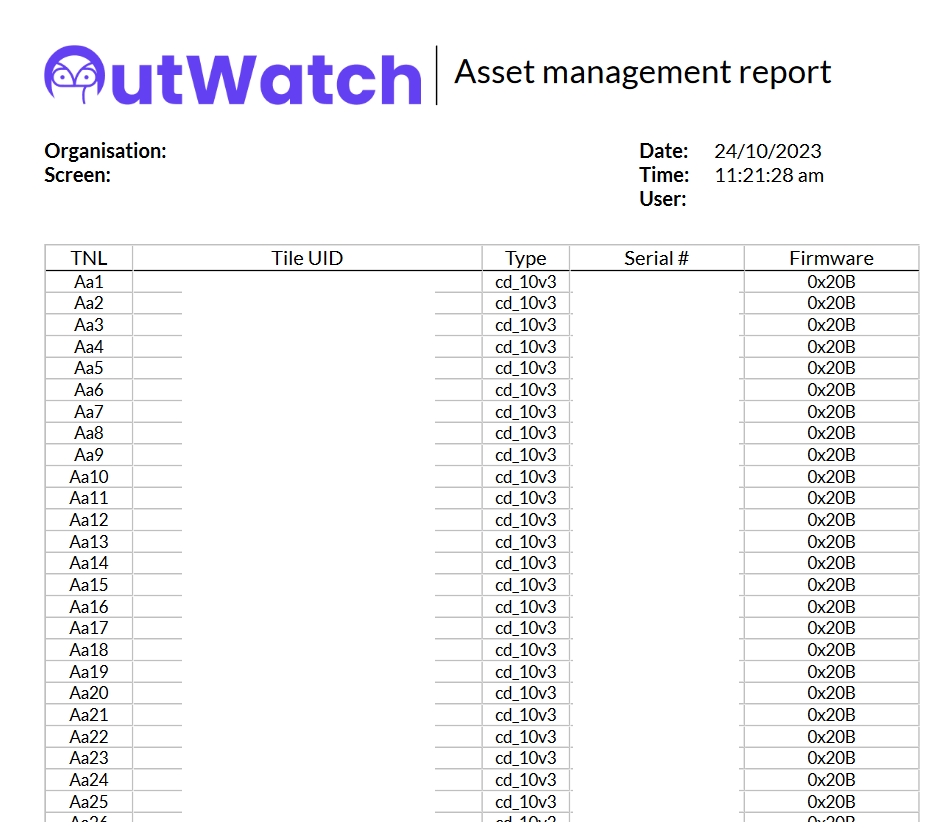Click the Organisation field label
938x822 pixels.
(105, 151)
